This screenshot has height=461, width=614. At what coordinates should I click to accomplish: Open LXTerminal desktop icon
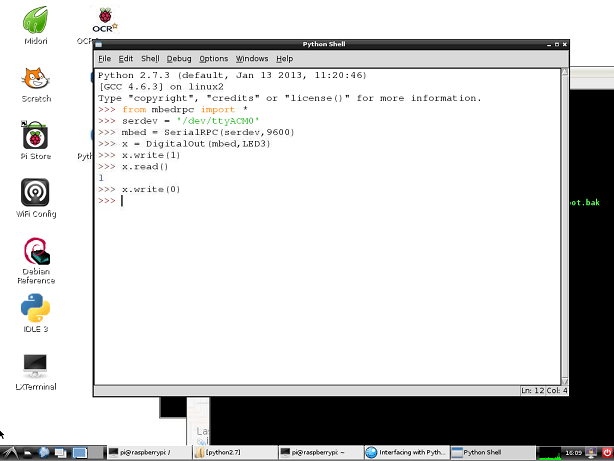tap(36, 370)
